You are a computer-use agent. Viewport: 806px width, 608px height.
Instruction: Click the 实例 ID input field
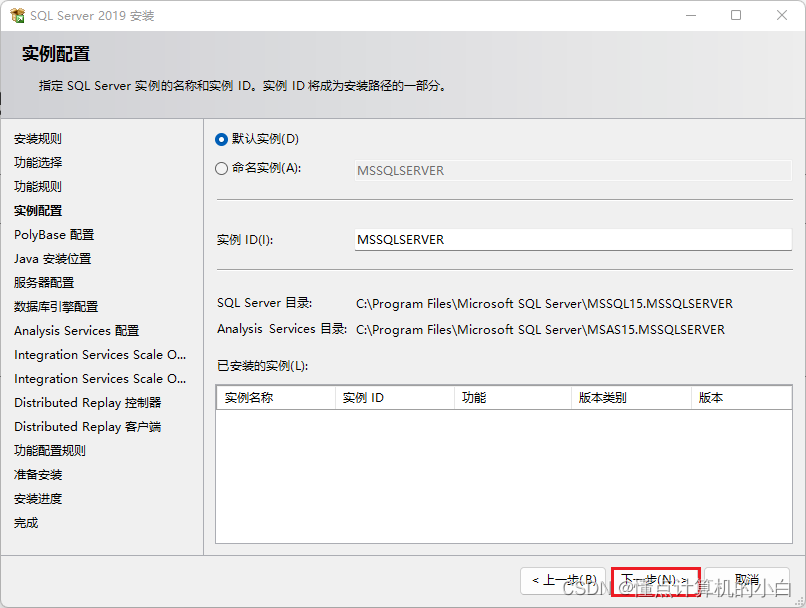pos(573,239)
